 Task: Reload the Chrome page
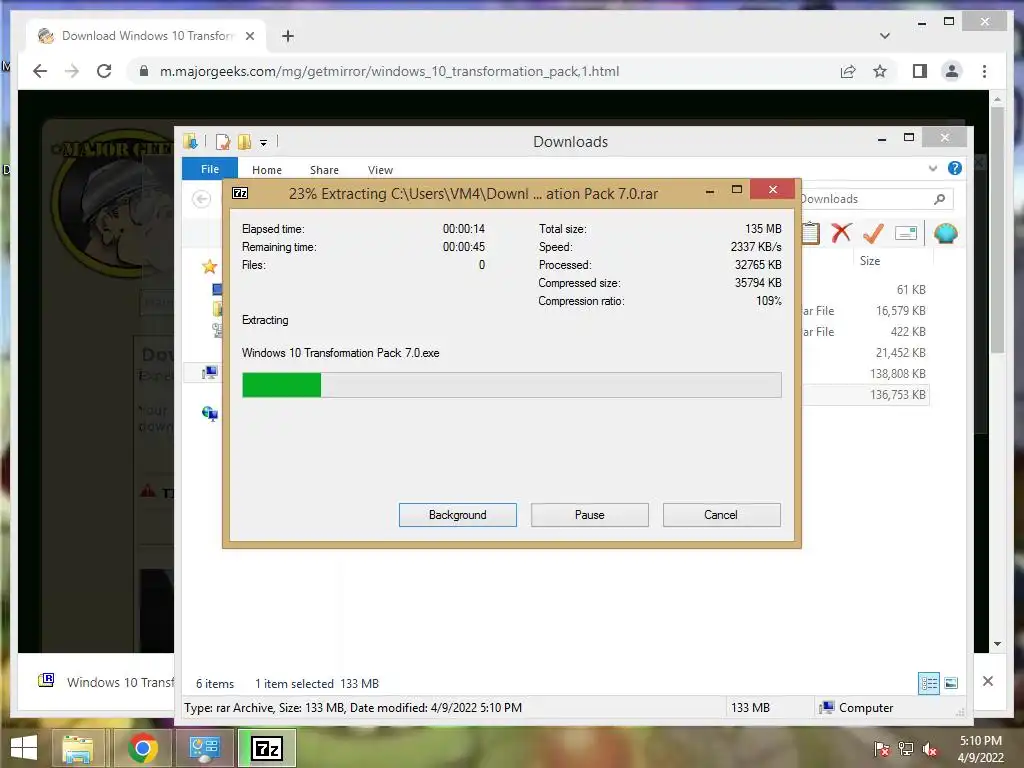point(104,71)
